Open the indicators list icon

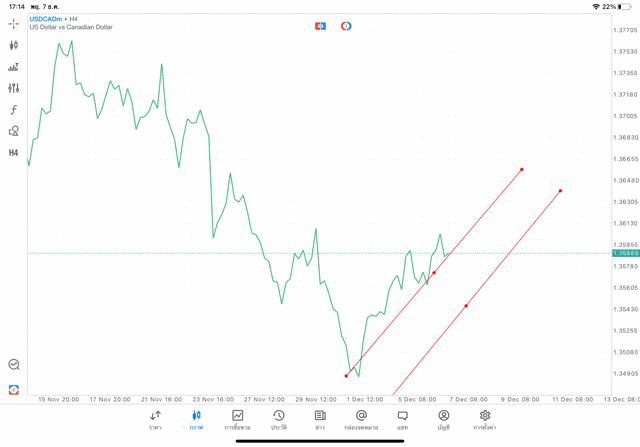point(14,67)
